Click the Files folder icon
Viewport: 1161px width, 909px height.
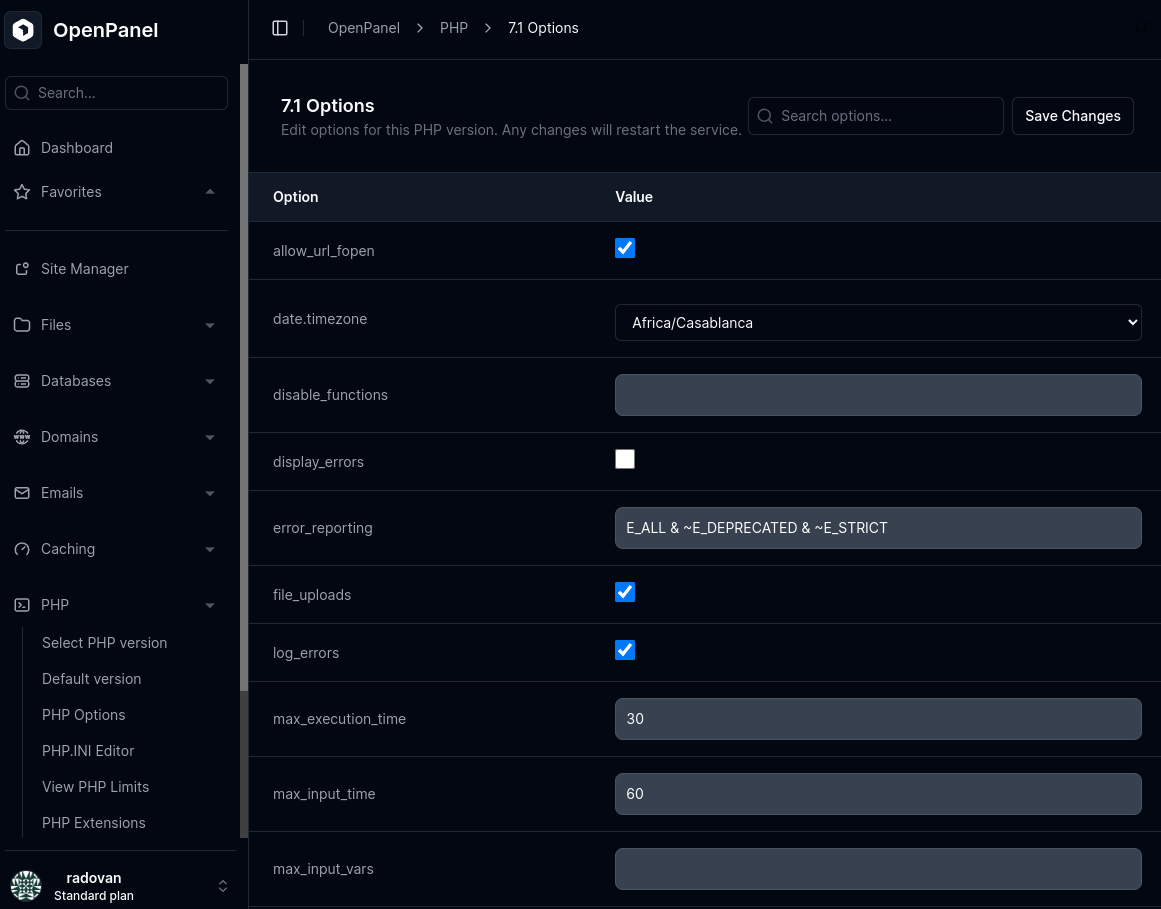[21, 324]
